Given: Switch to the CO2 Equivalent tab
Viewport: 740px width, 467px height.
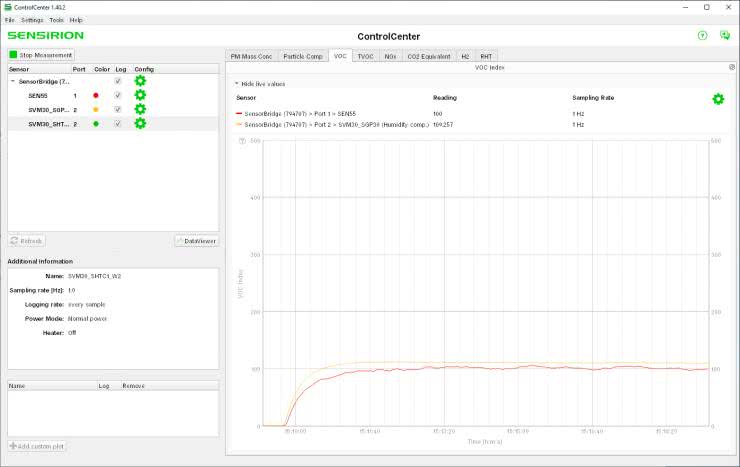Looking at the screenshot, I should (428, 57).
